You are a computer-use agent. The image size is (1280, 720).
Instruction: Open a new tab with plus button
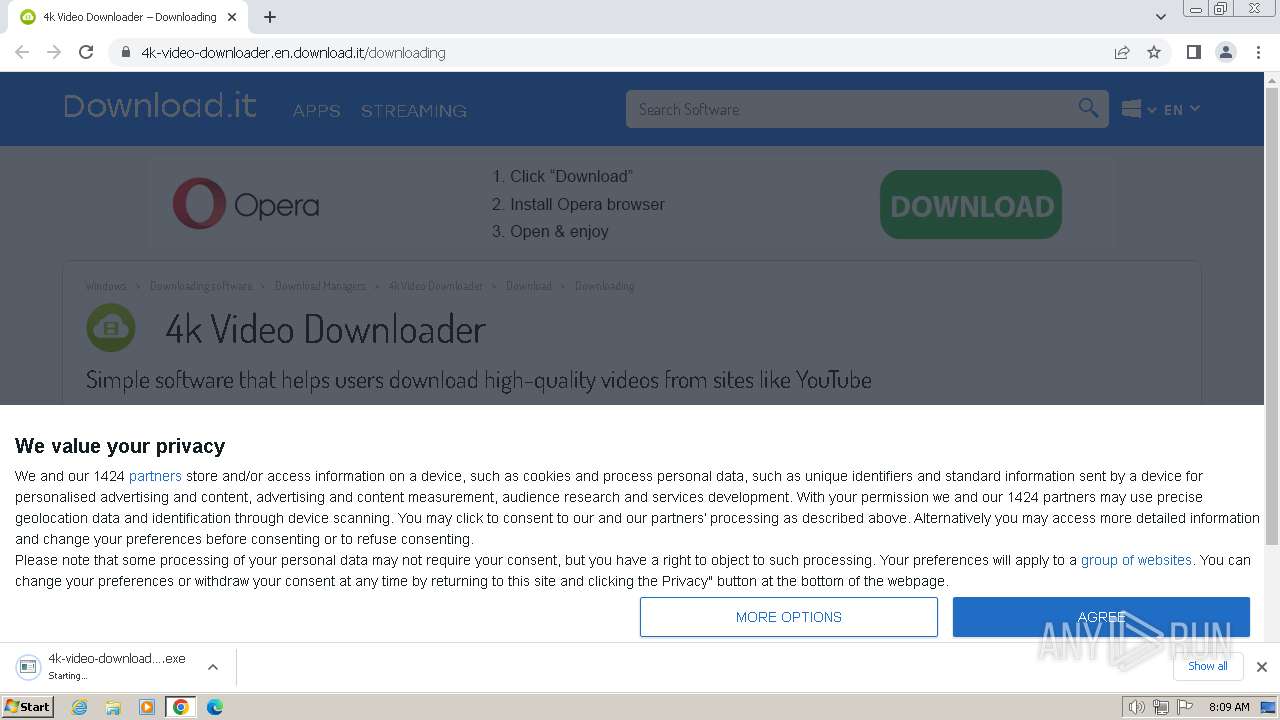click(270, 17)
